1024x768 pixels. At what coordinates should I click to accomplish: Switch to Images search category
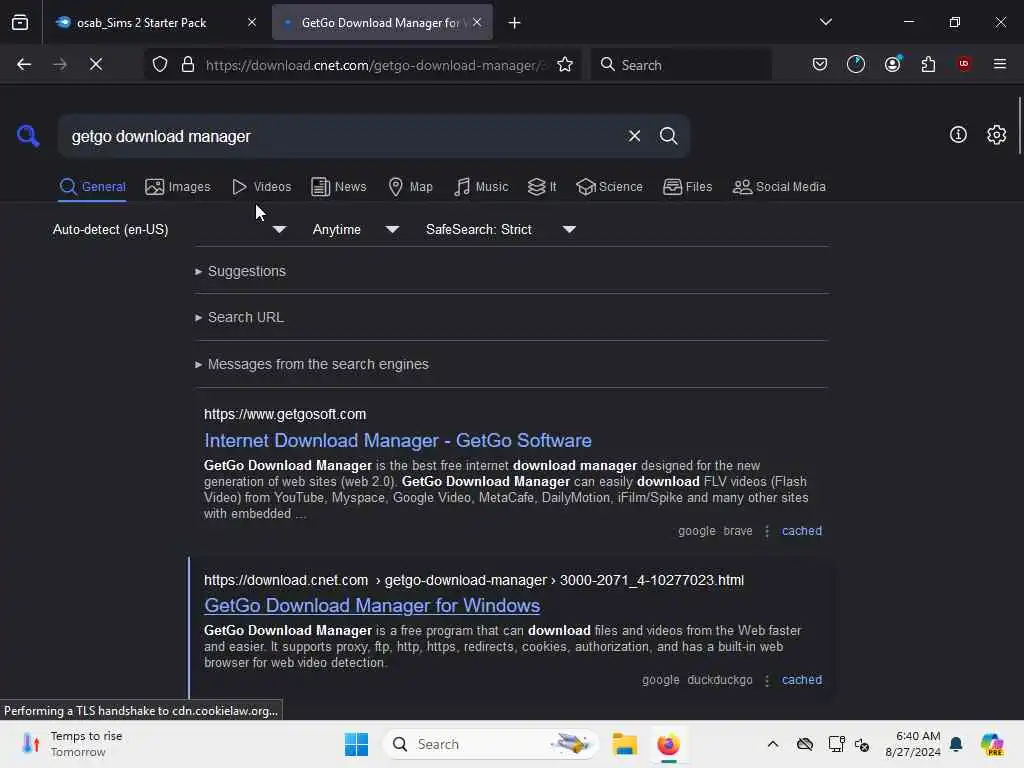178,187
